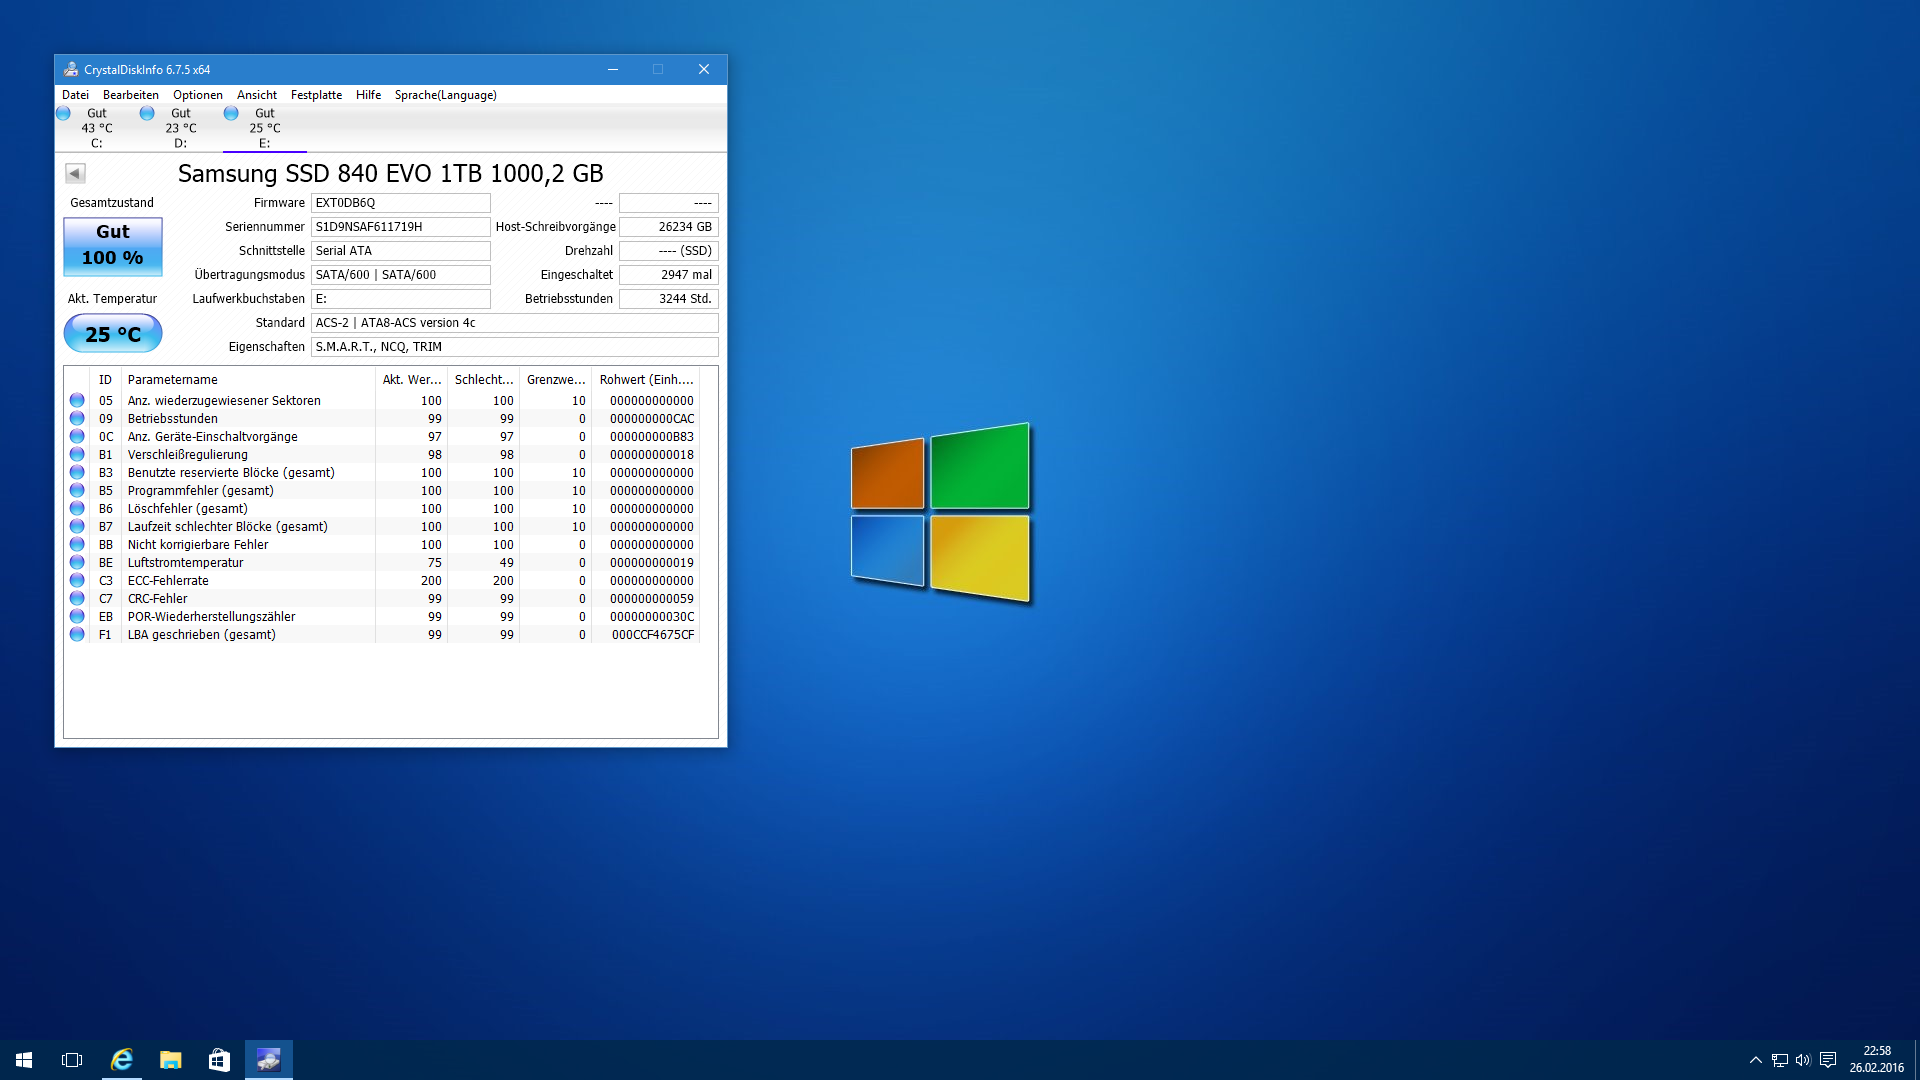Open the Optionen menu
Viewport: 1920px width, 1080px height.
coord(198,95)
